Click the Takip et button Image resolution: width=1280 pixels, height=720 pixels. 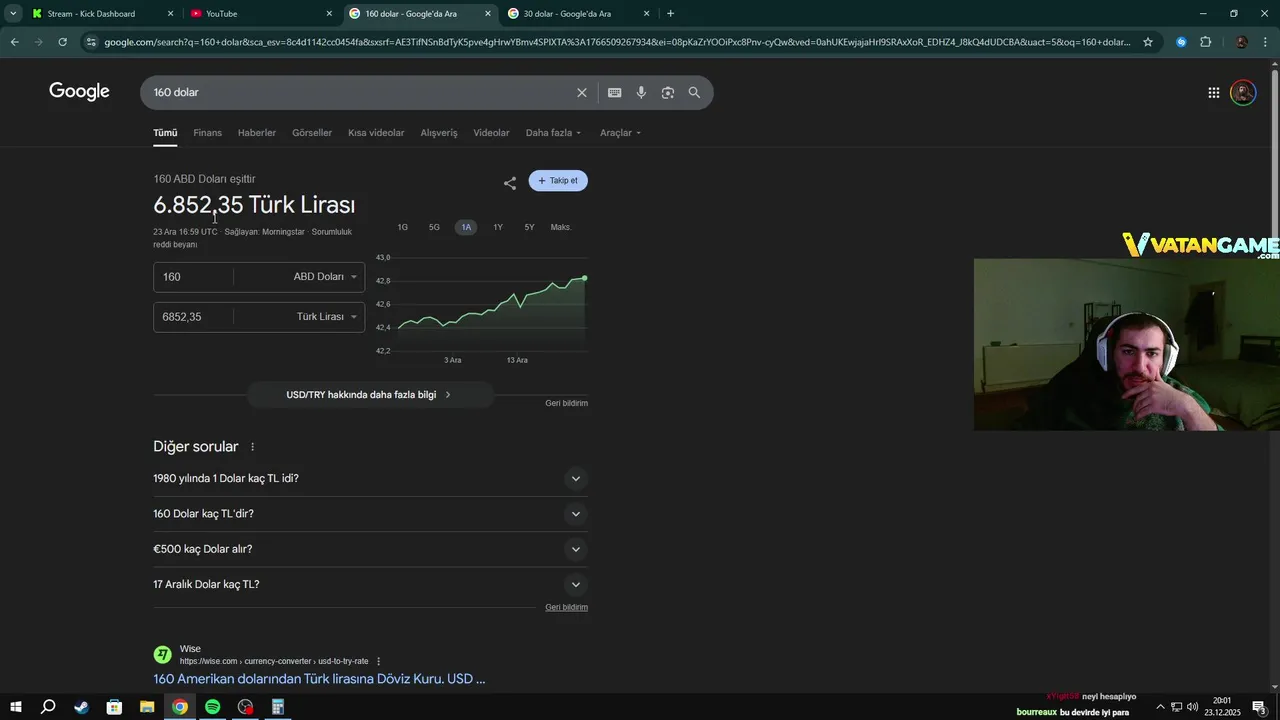tap(558, 181)
